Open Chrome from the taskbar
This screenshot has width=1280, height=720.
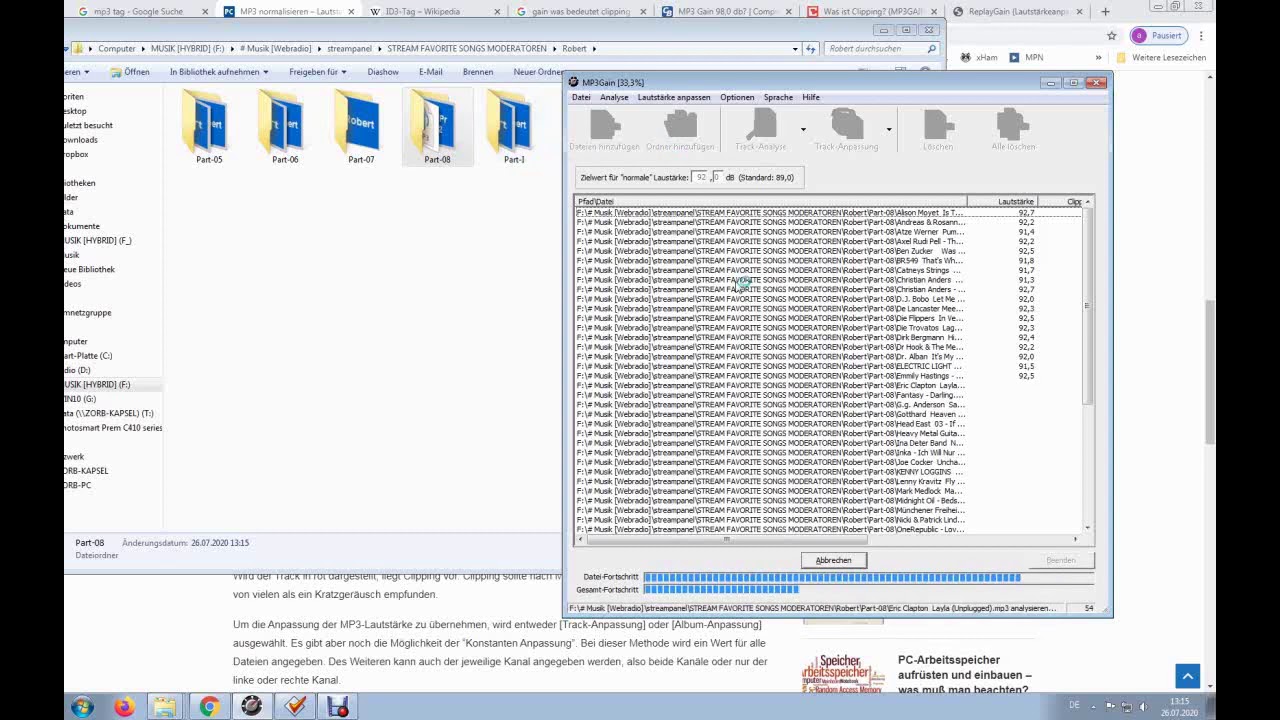pyautogui.click(x=209, y=706)
